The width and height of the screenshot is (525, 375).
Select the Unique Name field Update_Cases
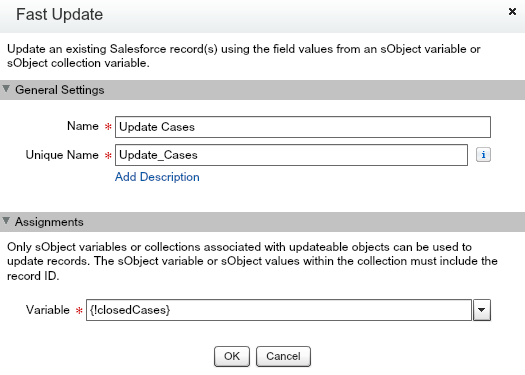(x=291, y=155)
